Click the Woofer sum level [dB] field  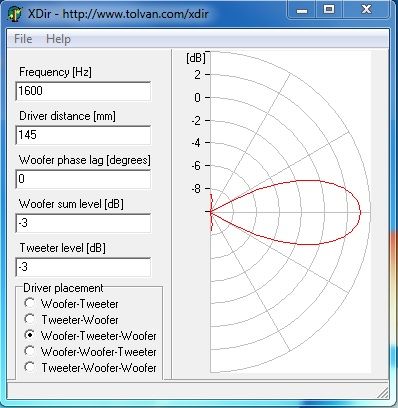tap(83, 223)
